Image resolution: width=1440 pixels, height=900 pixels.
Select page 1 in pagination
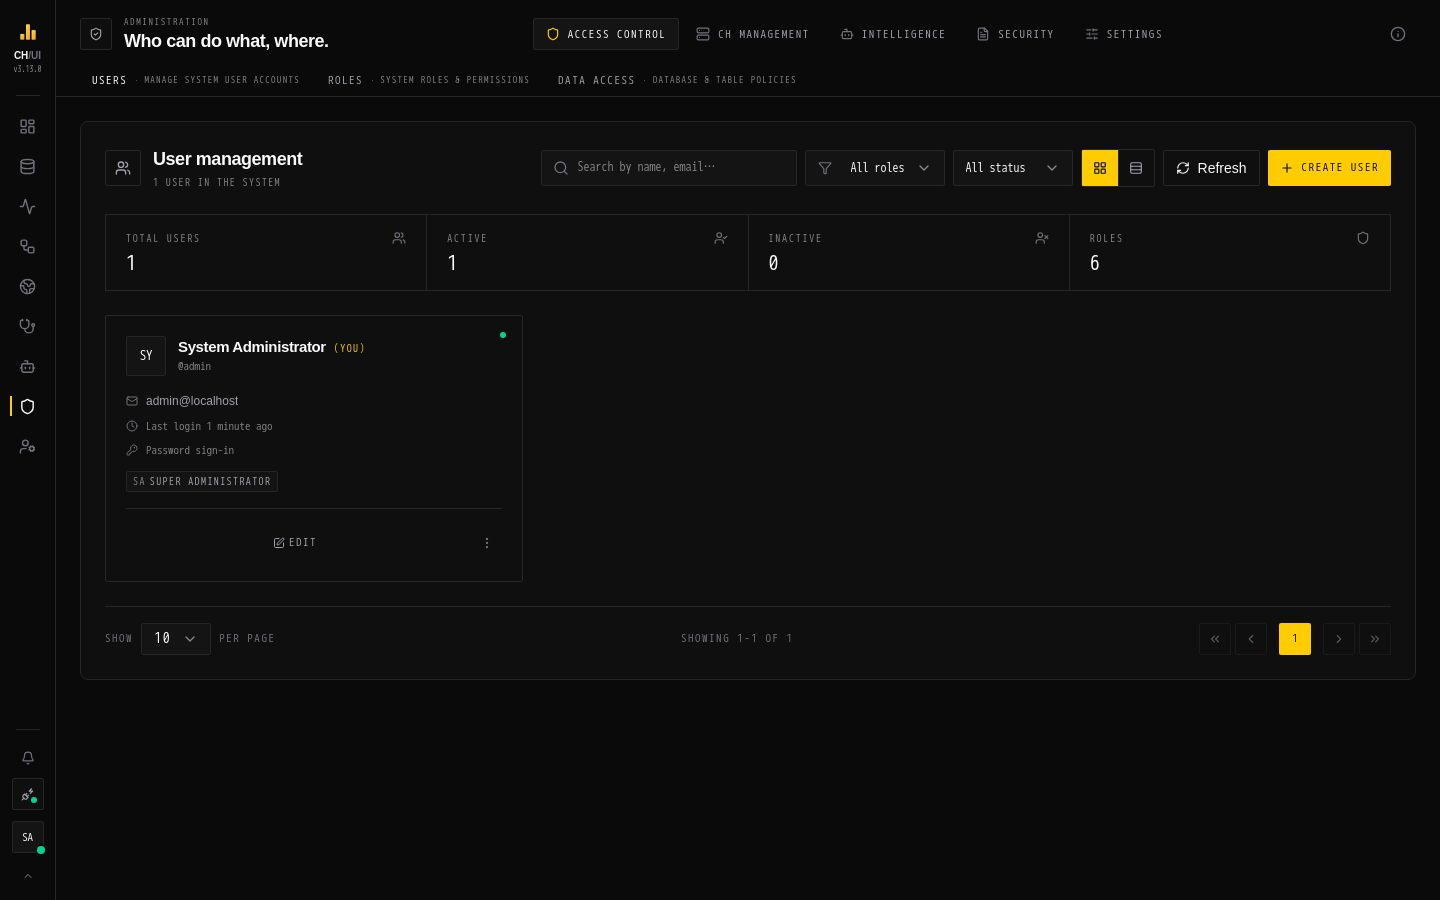click(1295, 639)
